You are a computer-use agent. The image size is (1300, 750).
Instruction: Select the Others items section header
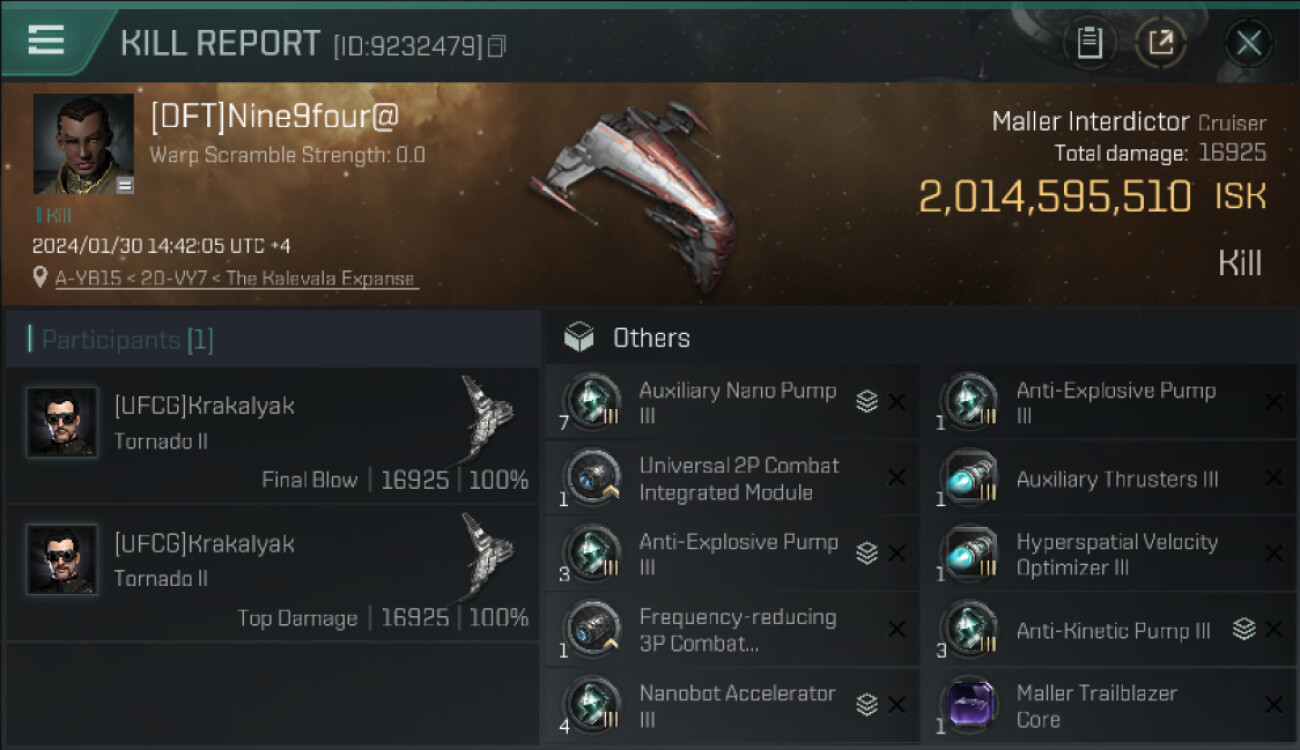coord(650,338)
